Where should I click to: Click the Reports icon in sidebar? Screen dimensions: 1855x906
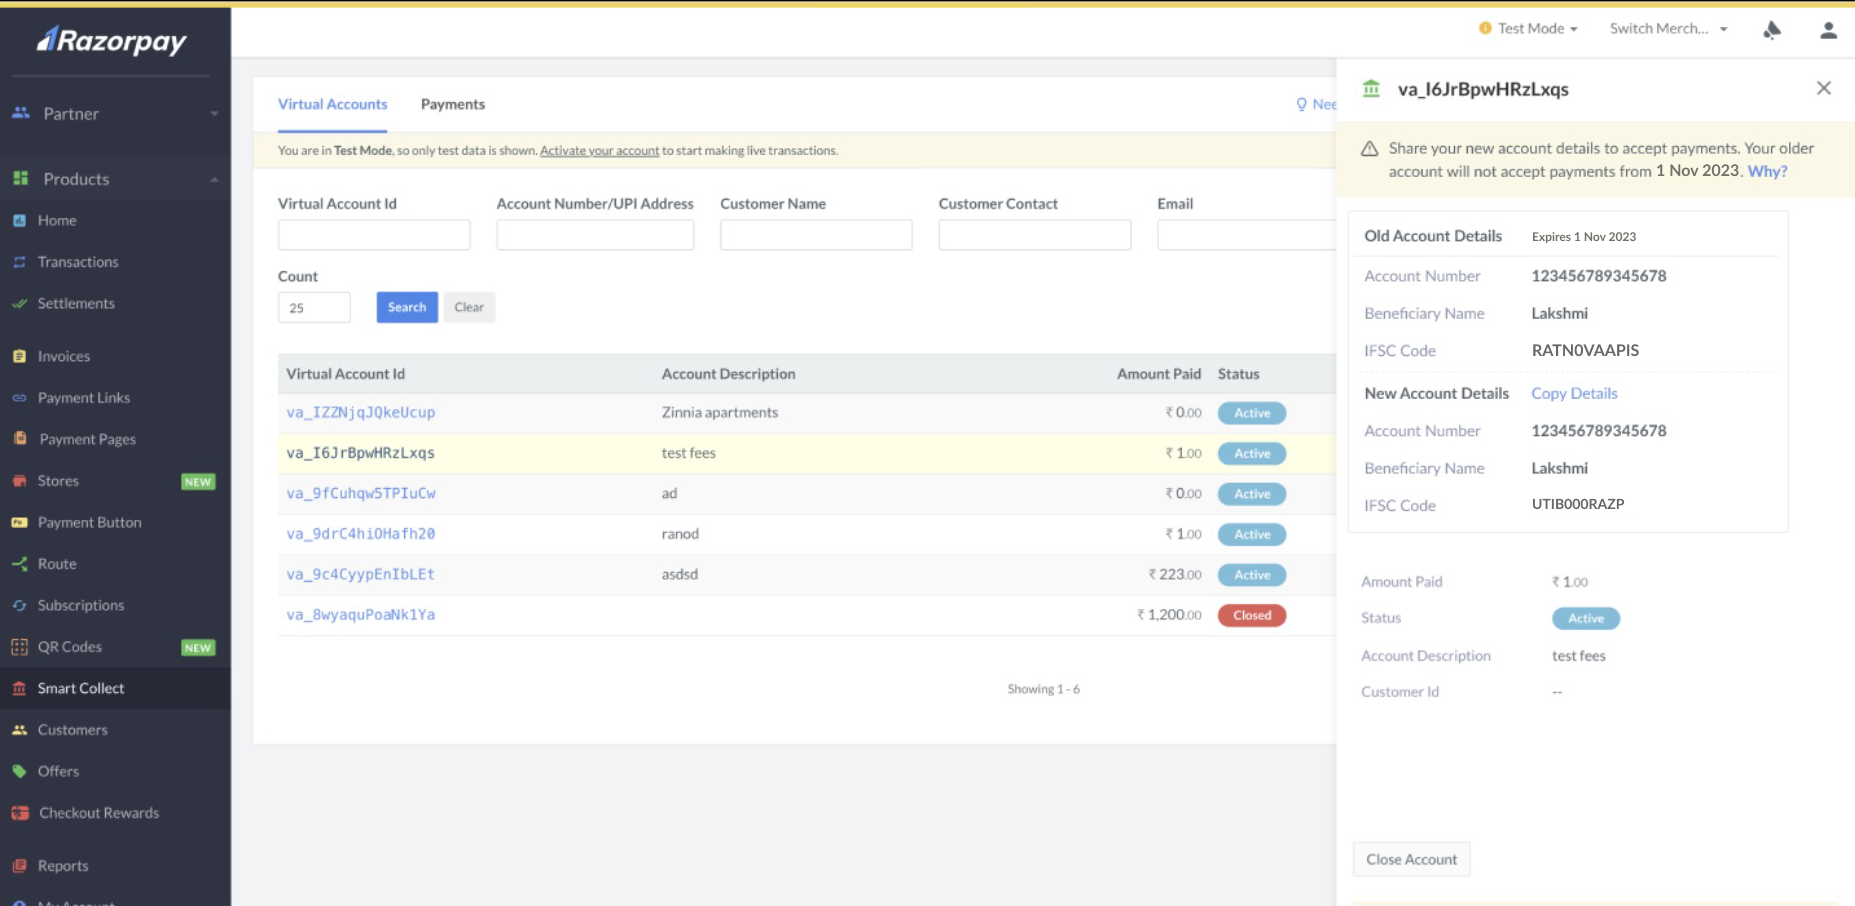click(19, 866)
